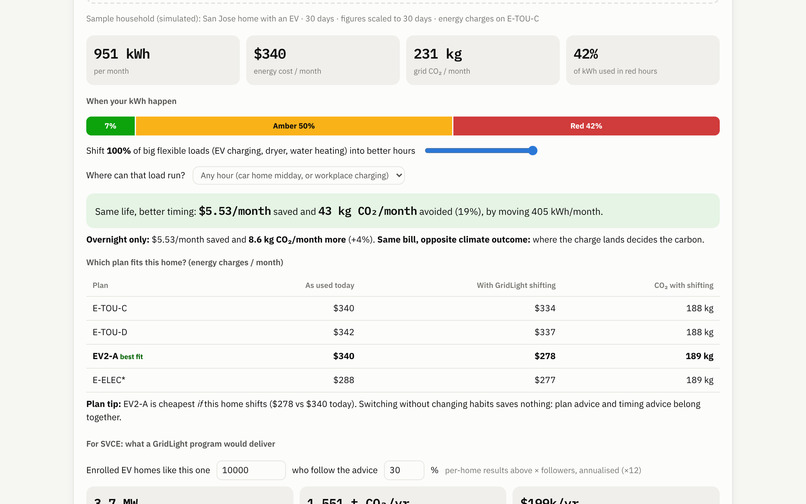Adjust the flexible load shift slider
This screenshot has height=504, width=806.
pyautogui.click(x=481, y=151)
